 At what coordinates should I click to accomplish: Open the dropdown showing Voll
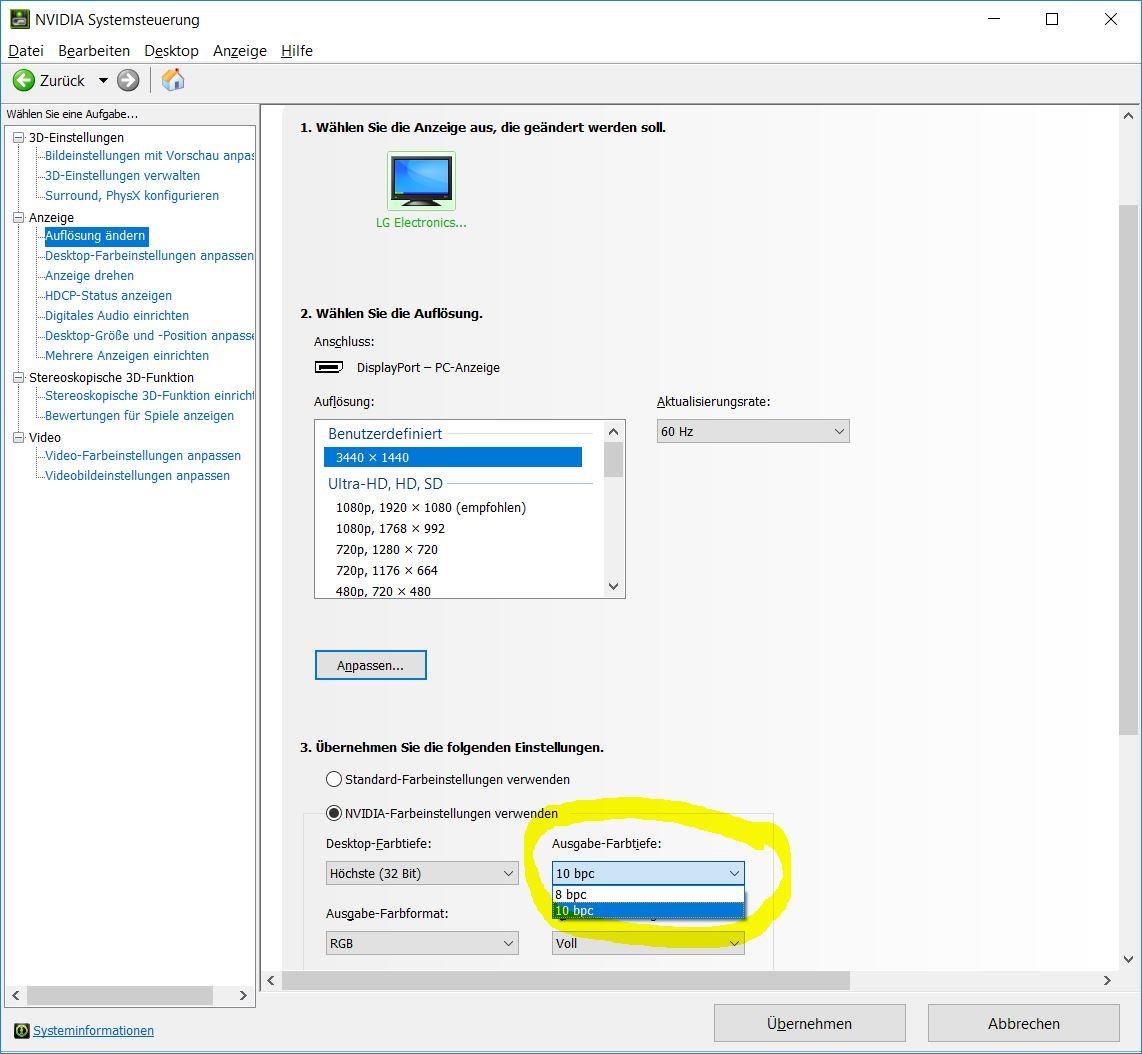coord(648,943)
